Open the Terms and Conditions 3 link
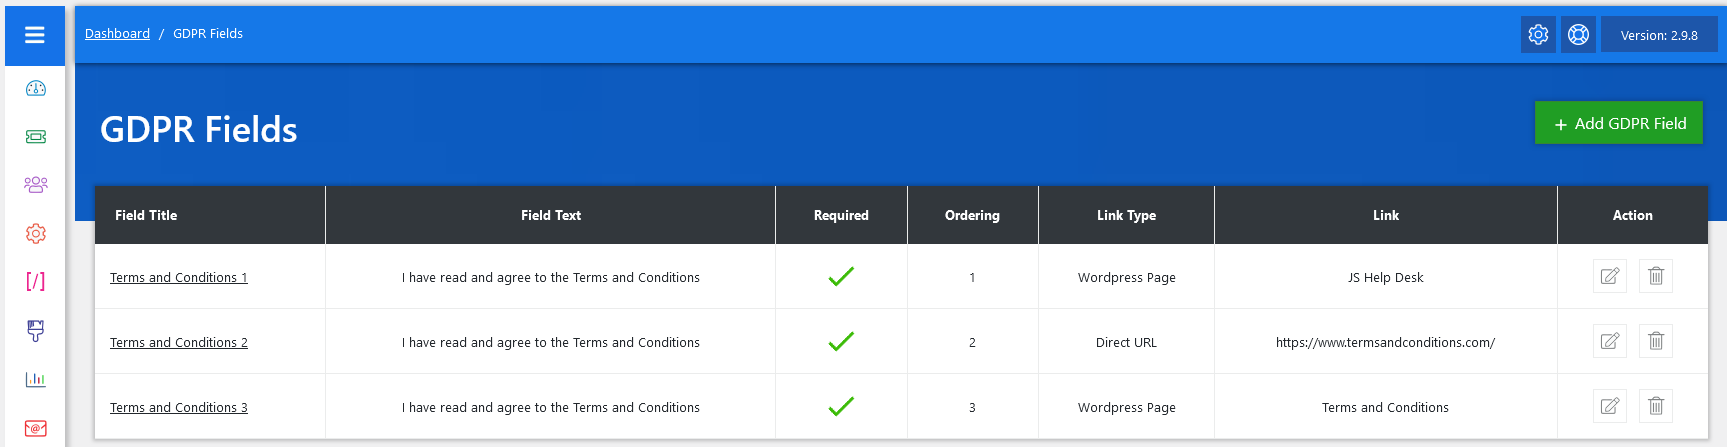This screenshot has width=1727, height=447. (x=179, y=408)
